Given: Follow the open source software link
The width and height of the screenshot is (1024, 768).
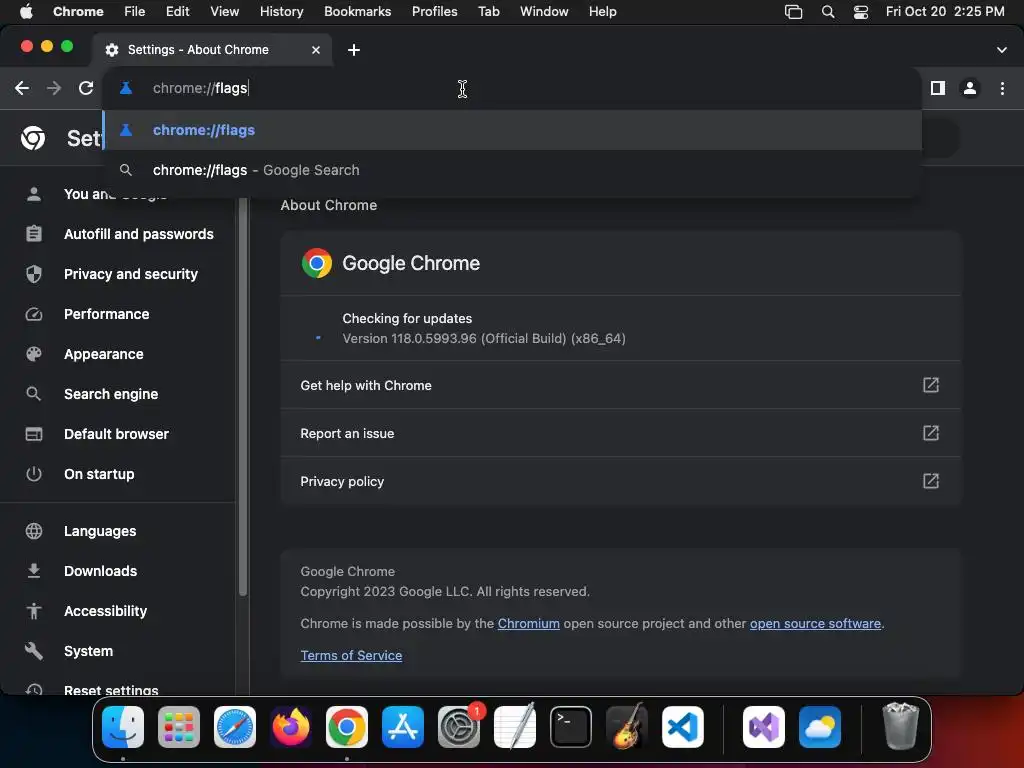Looking at the screenshot, I should click(x=815, y=624).
